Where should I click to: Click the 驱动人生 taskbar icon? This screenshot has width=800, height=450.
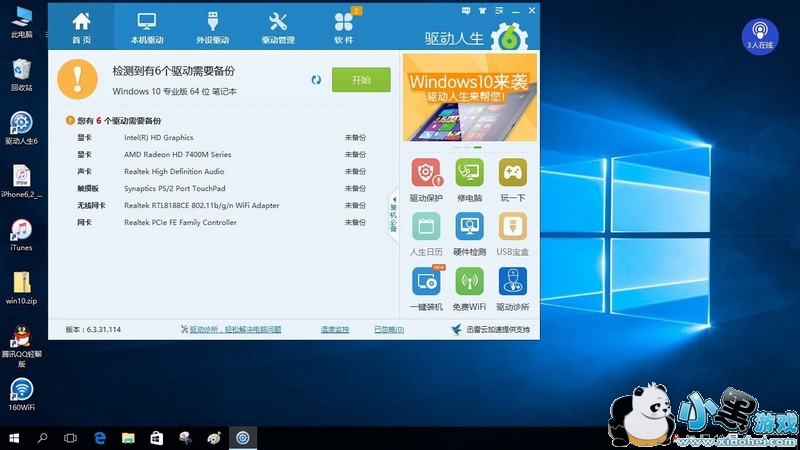243,438
